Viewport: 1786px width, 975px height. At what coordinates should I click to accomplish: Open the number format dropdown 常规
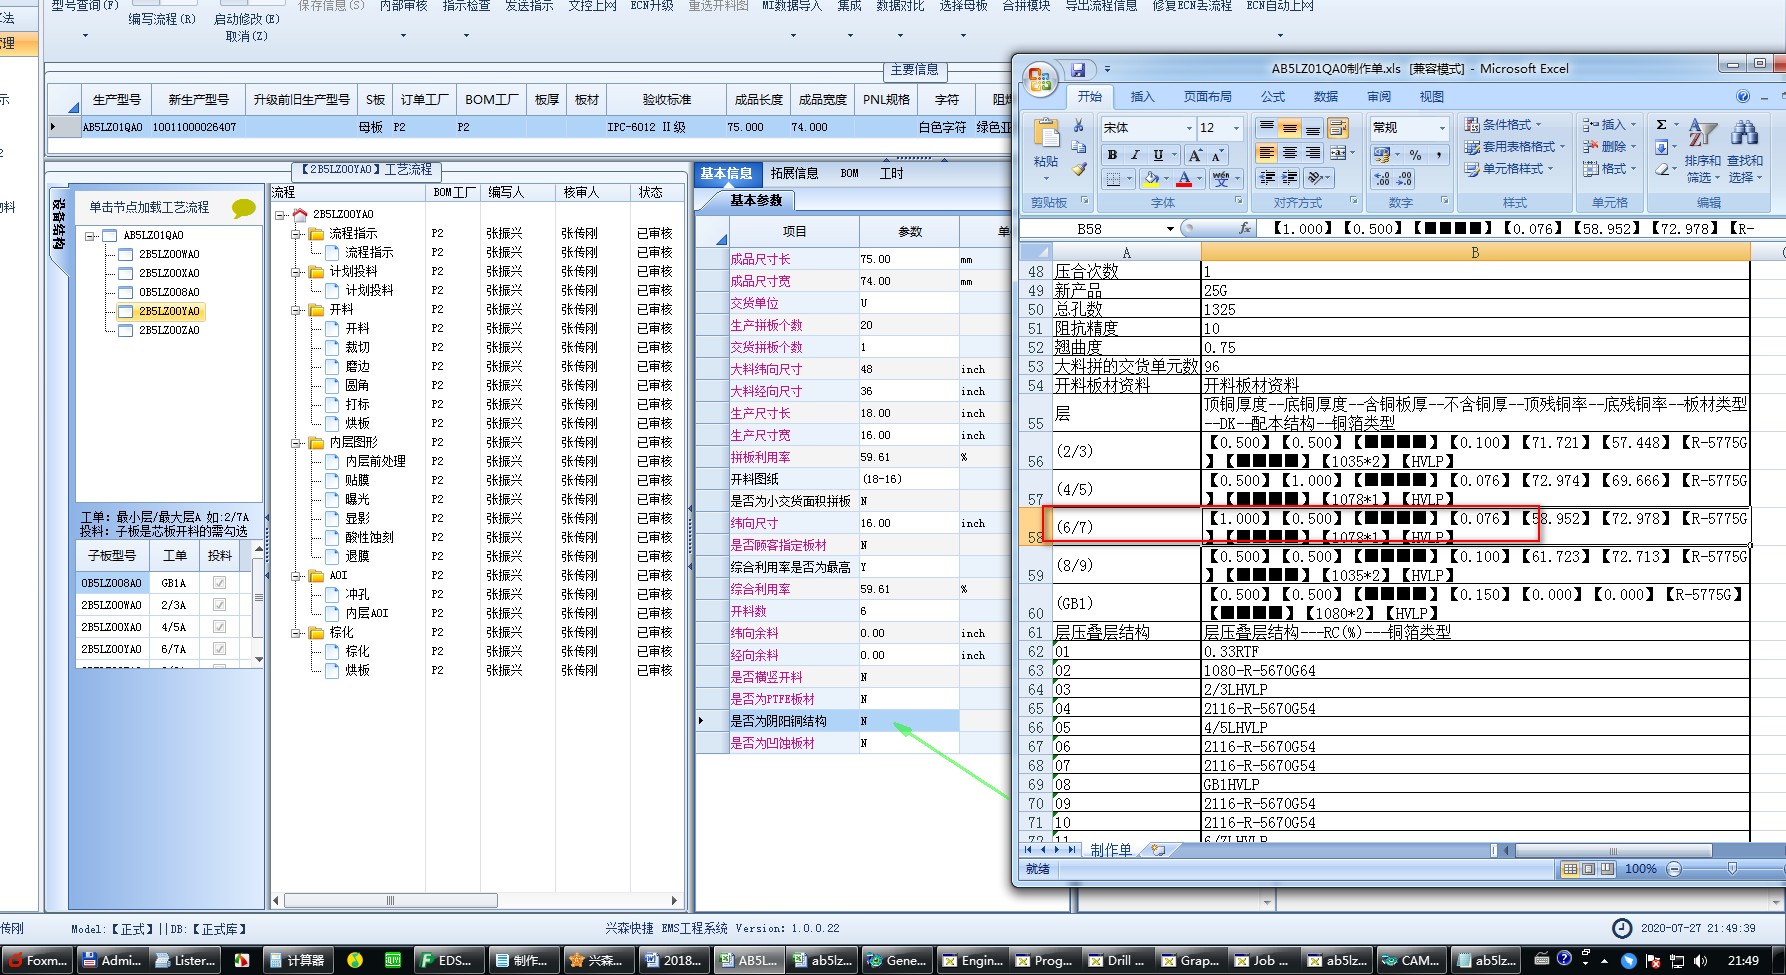[x=1441, y=128]
